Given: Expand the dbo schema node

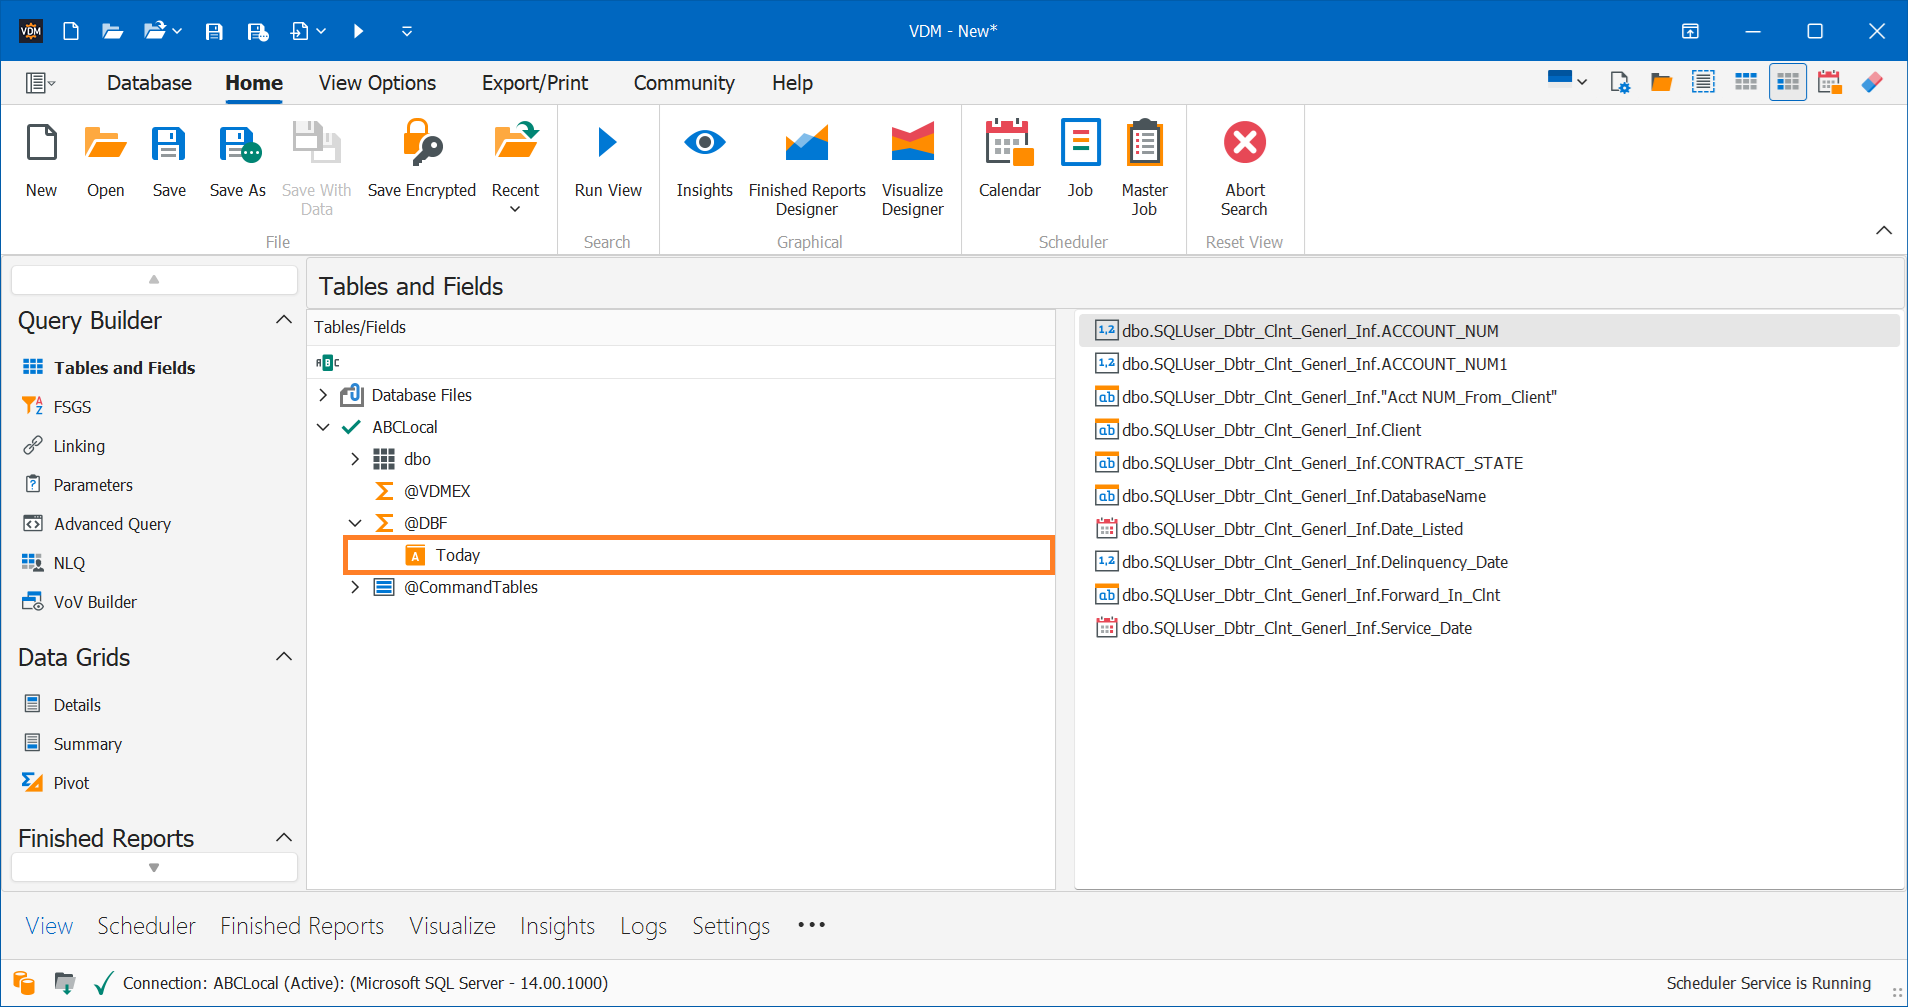Looking at the screenshot, I should click(x=355, y=459).
